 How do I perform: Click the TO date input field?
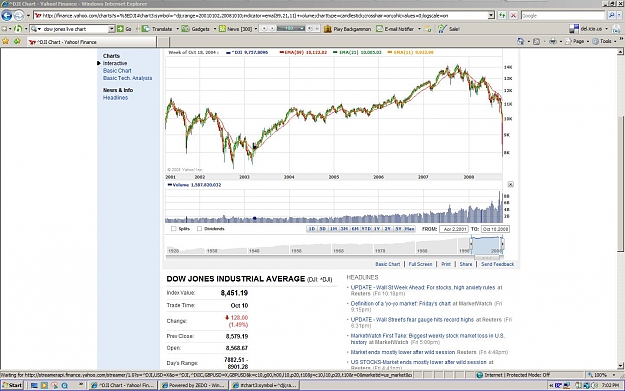pos(495,229)
